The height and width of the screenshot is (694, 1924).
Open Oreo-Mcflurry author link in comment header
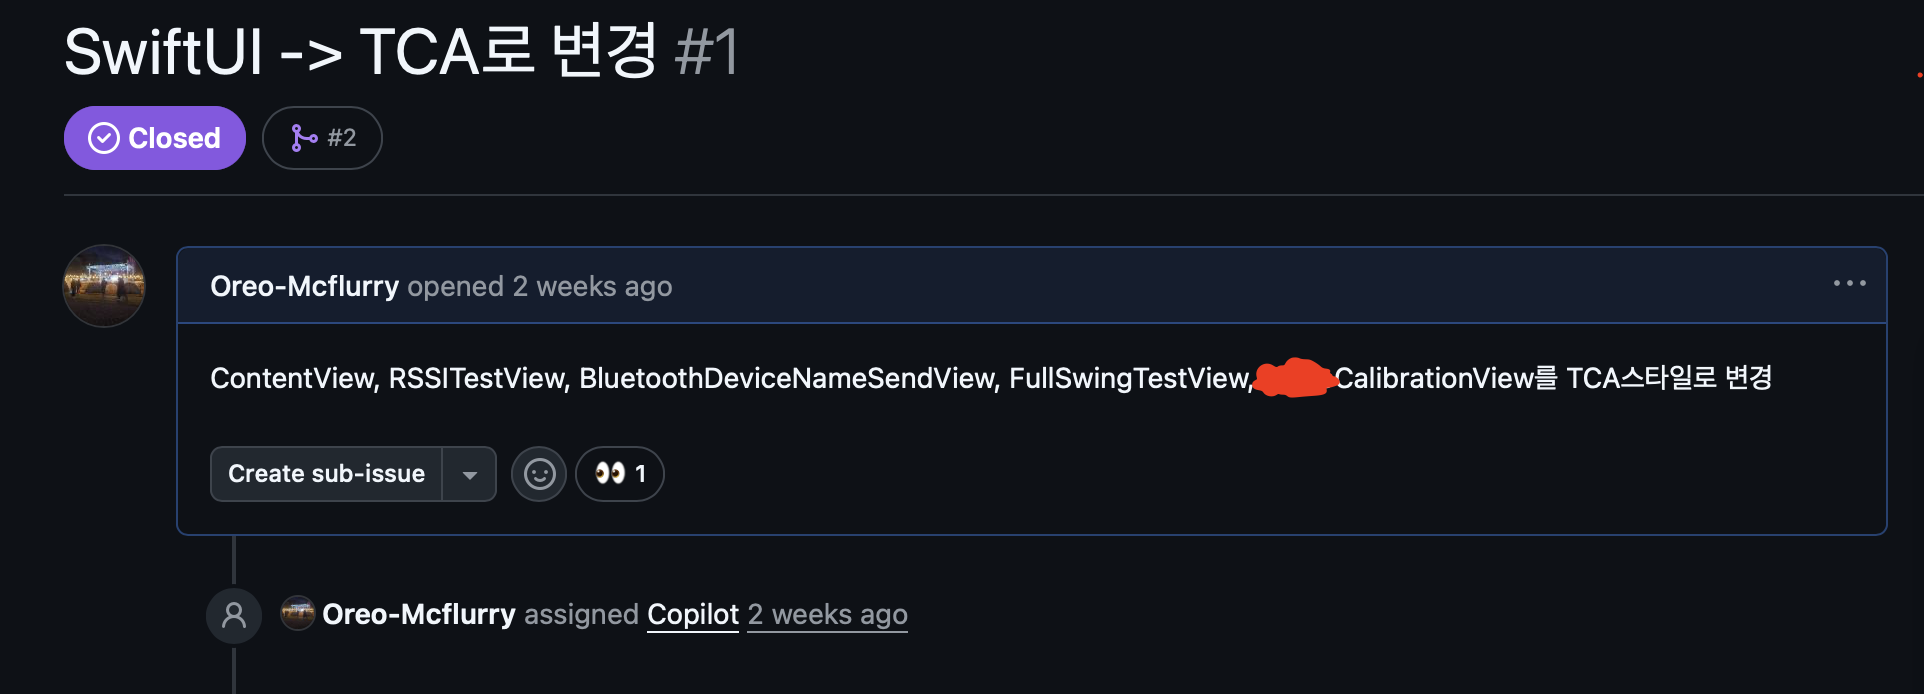click(304, 286)
